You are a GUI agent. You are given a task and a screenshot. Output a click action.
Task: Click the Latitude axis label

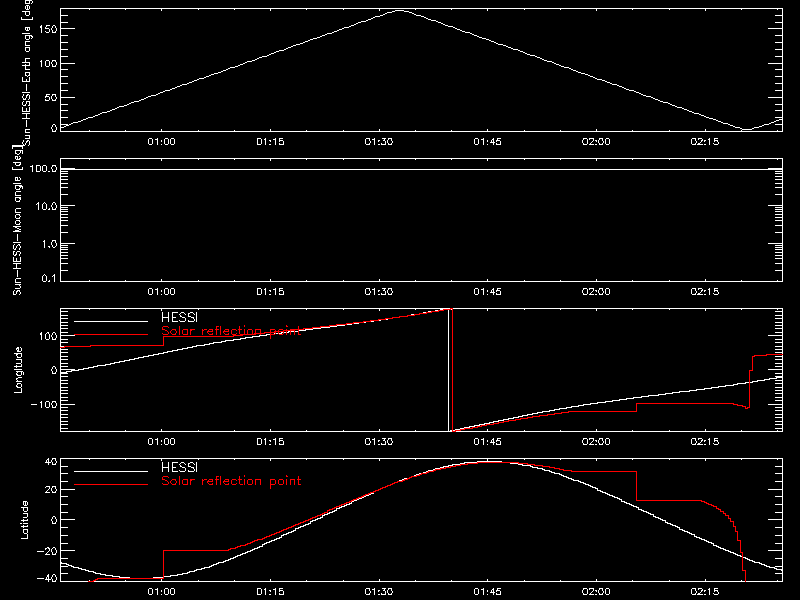pos(24,520)
